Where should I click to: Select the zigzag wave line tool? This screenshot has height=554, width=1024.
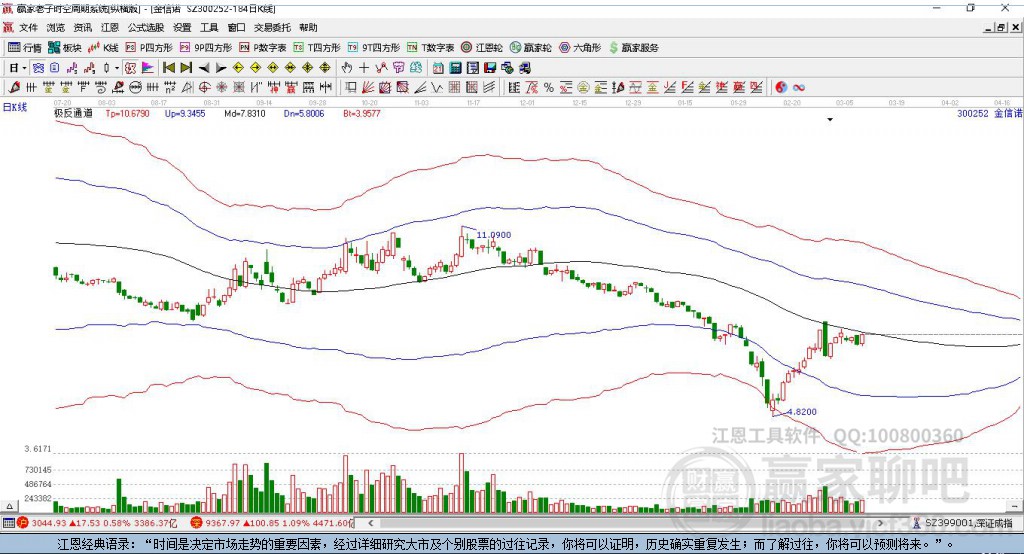click(436, 87)
